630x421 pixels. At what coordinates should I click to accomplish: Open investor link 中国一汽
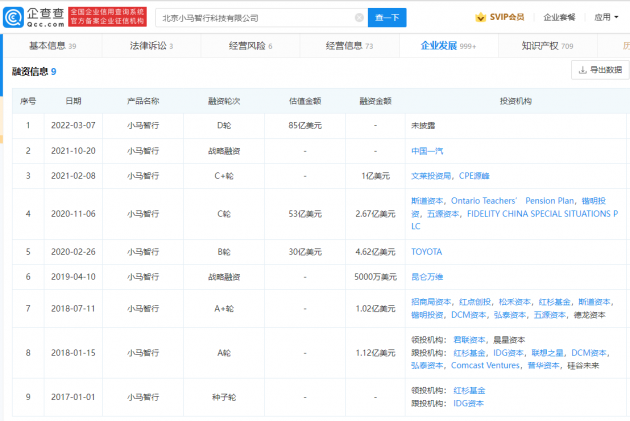[427, 151]
